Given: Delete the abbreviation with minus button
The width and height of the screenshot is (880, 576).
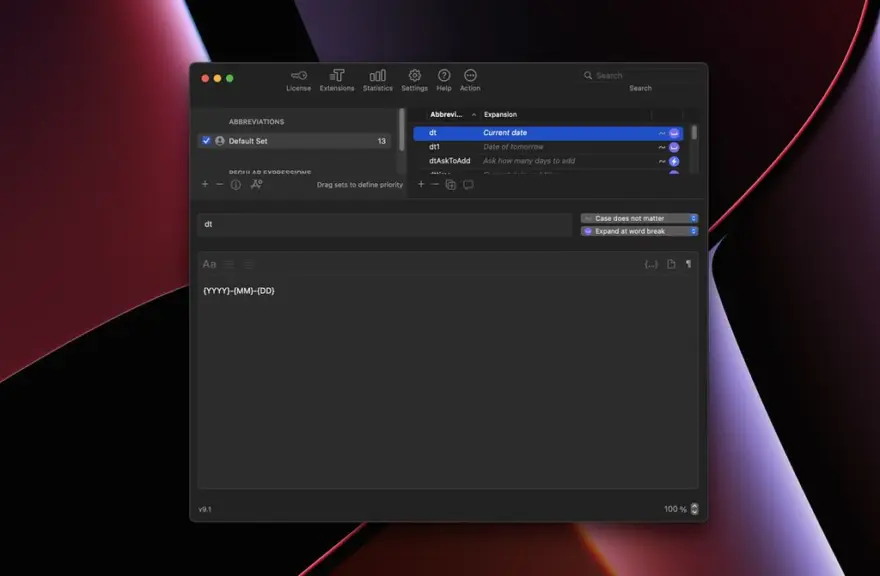Looking at the screenshot, I should pos(435,184).
